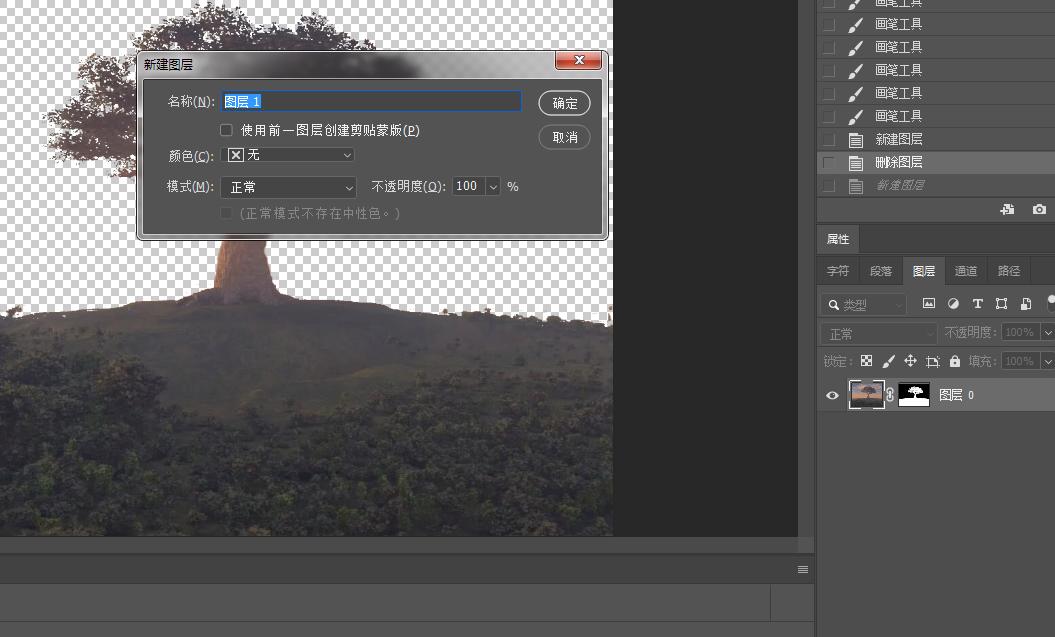Screen dimensions: 1055x637
Task: Switch to the 字符 tab
Action: tap(838, 270)
